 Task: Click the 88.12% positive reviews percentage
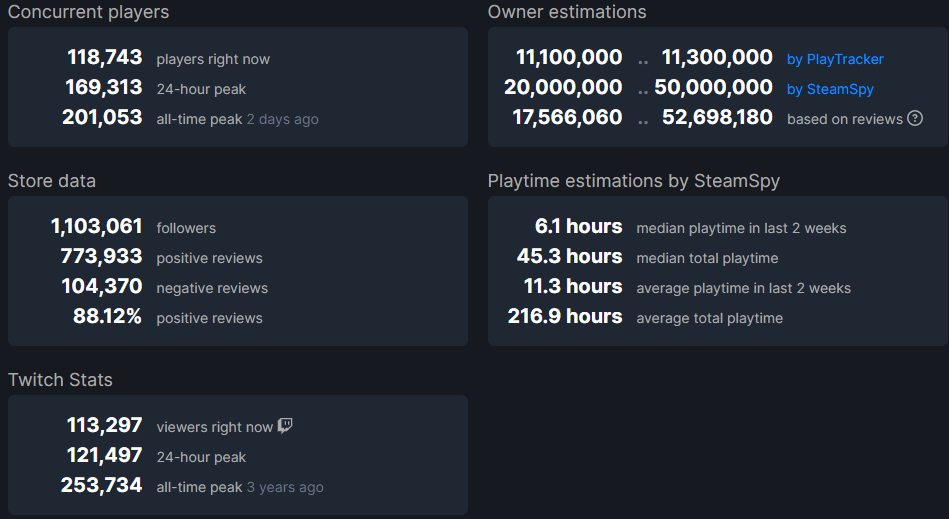coord(107,316)
